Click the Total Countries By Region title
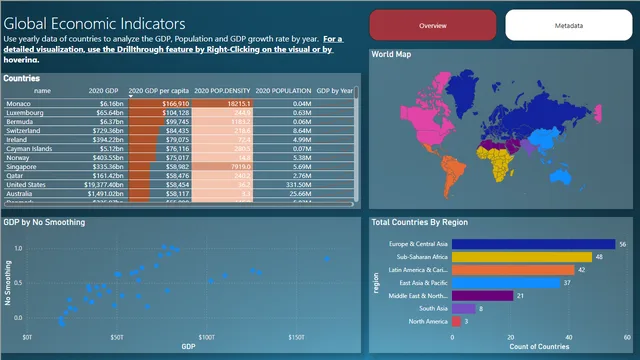The width and height of the screenshot is (640, 360). pyautogui.click(x=420, y=222)
